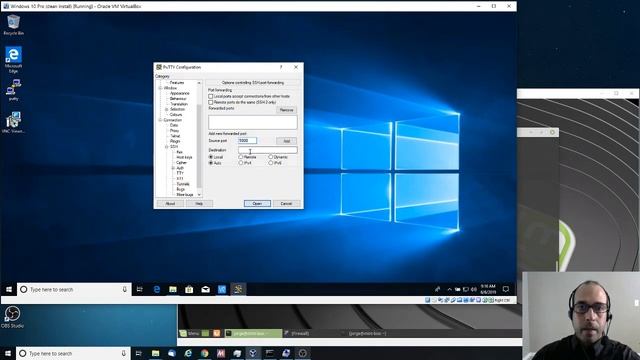Click the Forwarded ports list box
Viewport: 640px width, 360px height.
[253, 122]
